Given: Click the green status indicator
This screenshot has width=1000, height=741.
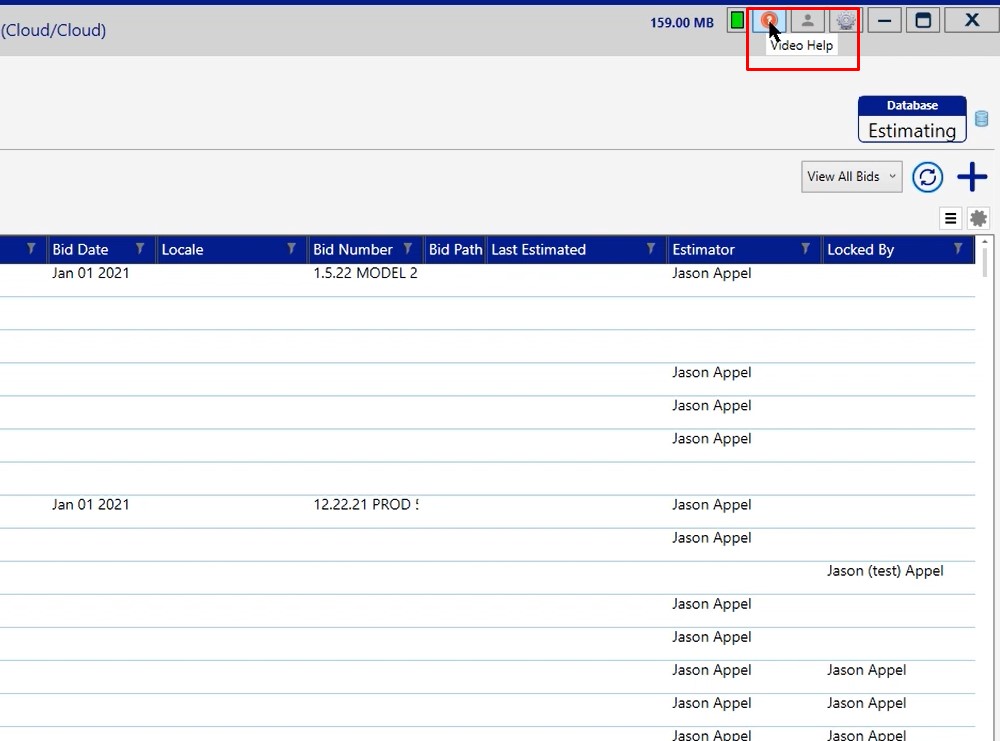Looking at the screenshot, I should pos(737,21).
